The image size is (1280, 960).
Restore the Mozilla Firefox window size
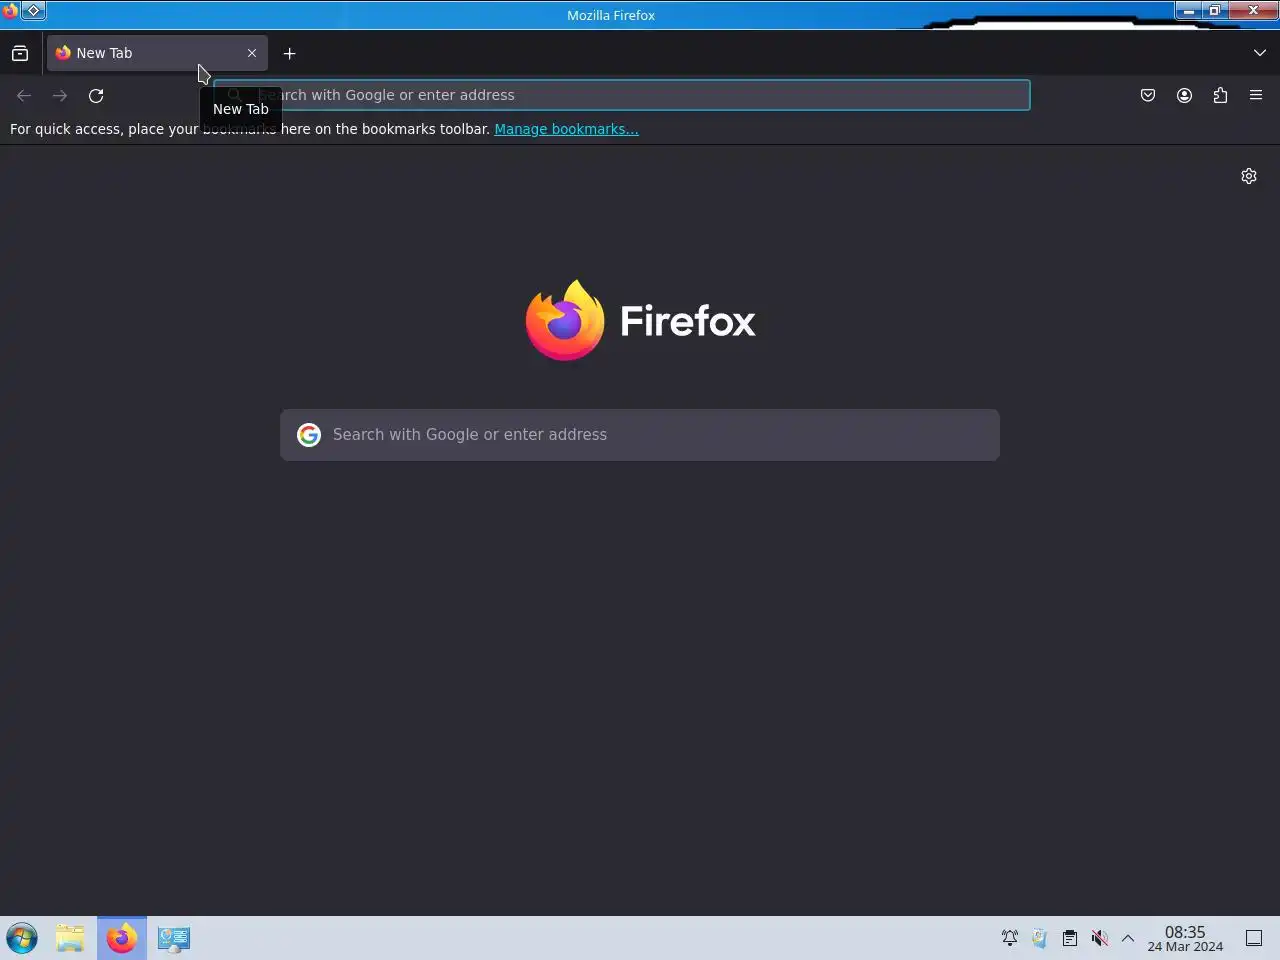click(x=1214, y=11)
